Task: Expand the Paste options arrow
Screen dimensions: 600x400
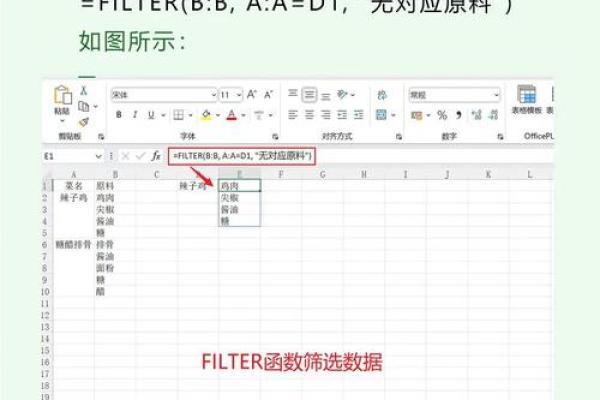Action: 62,121
